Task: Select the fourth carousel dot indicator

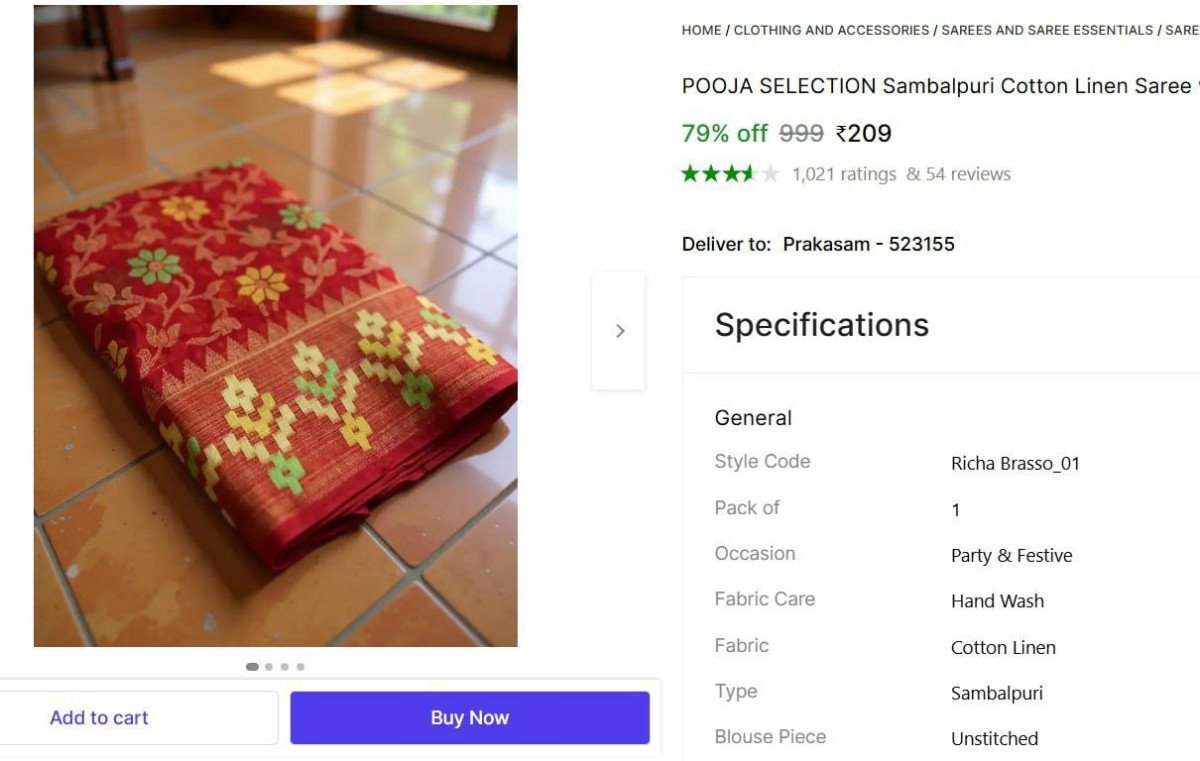Action: pos(301,667)
